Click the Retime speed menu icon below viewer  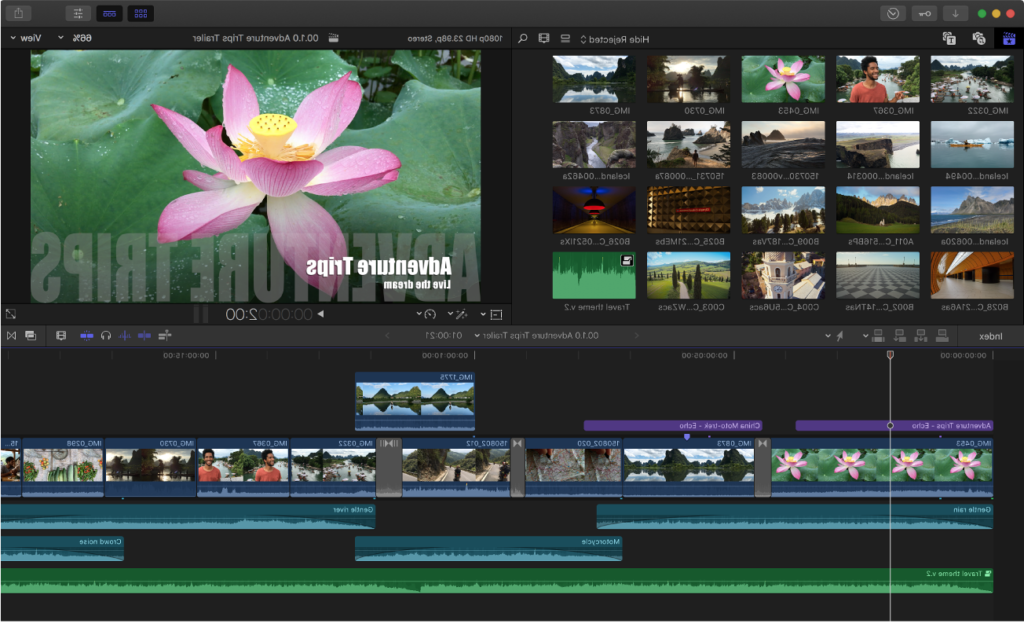coord(430,314)
